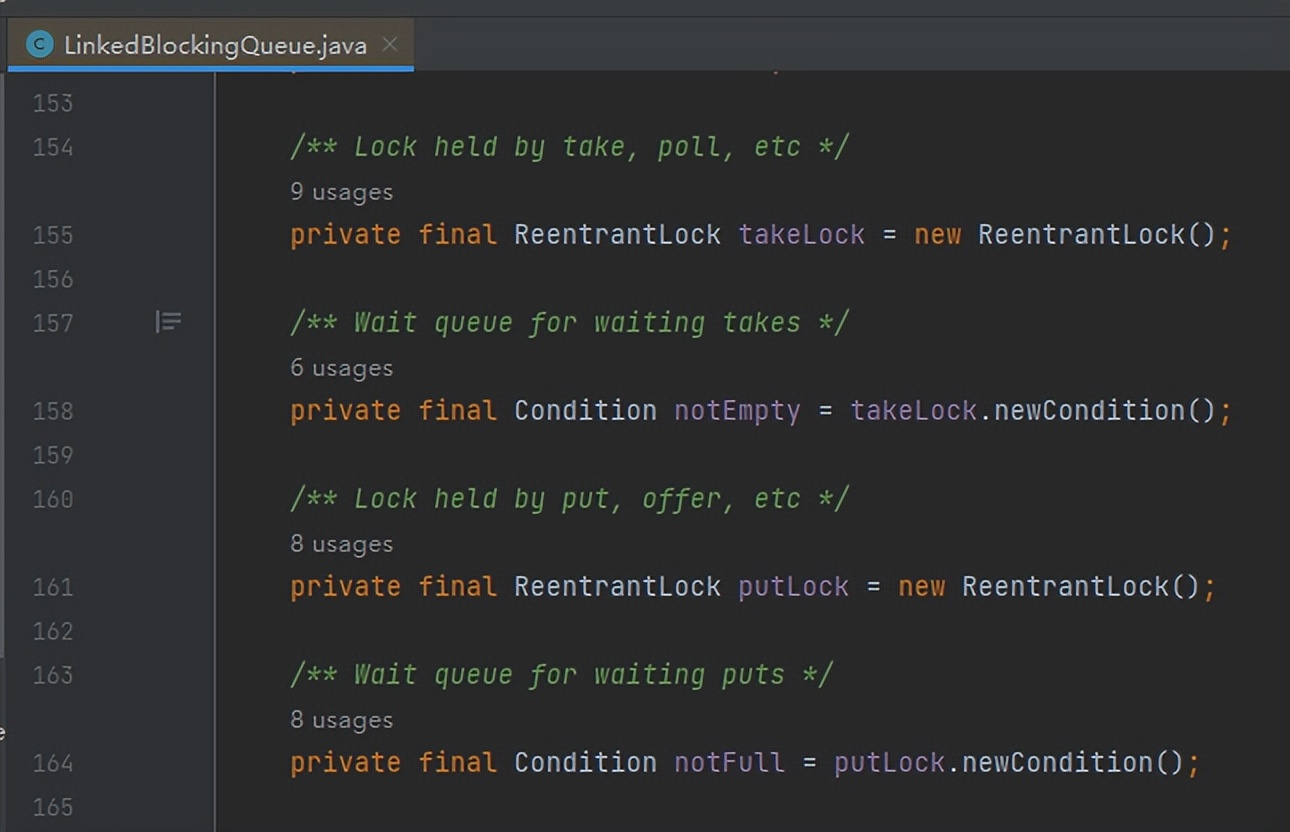The height and width of the screenshot is (832, 1290).
Task: Click the ReentrantLock type on line 161
Action: (x=617, y=587)
